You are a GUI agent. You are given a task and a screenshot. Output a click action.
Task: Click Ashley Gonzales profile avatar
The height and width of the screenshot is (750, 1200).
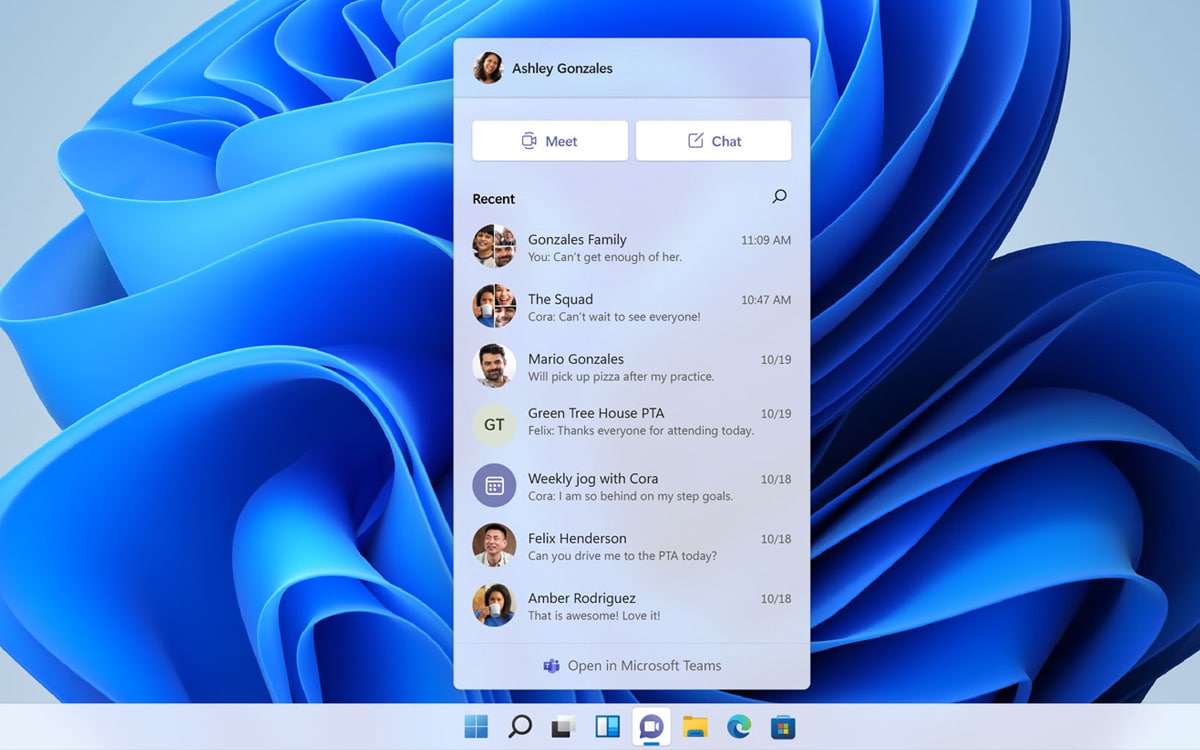coord(488,68)
